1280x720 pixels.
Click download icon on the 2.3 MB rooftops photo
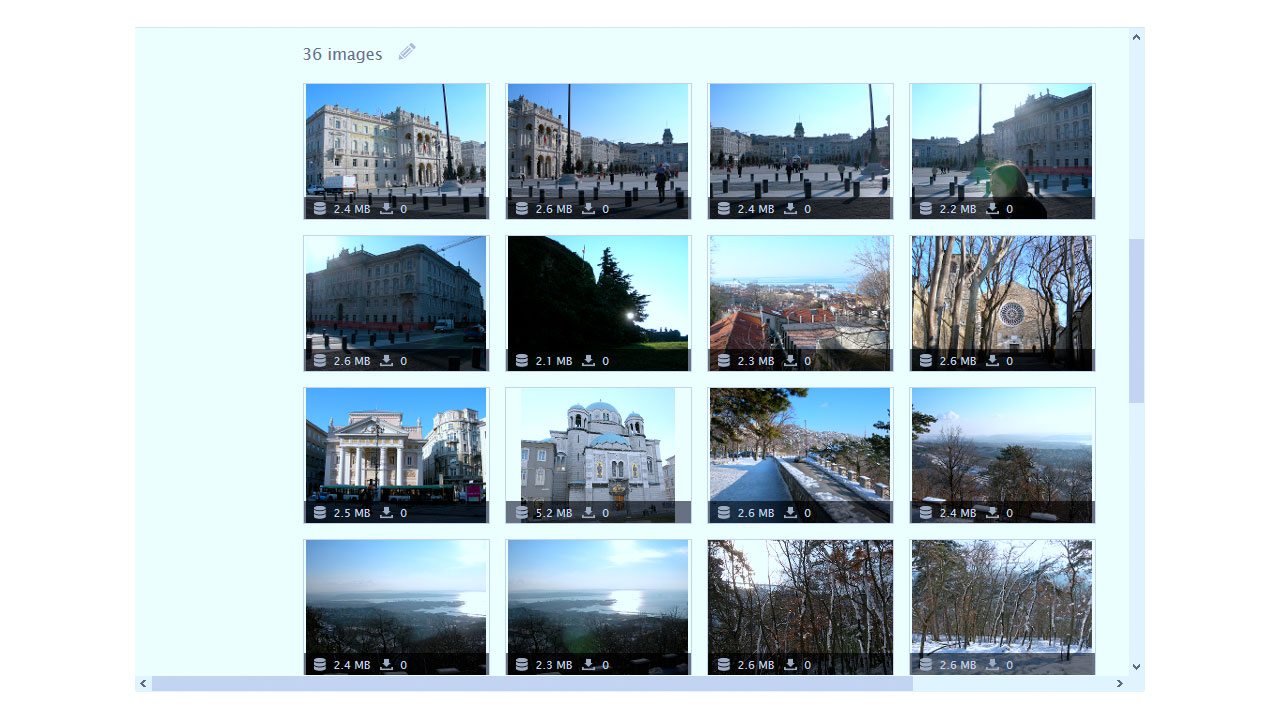(791, 361)
